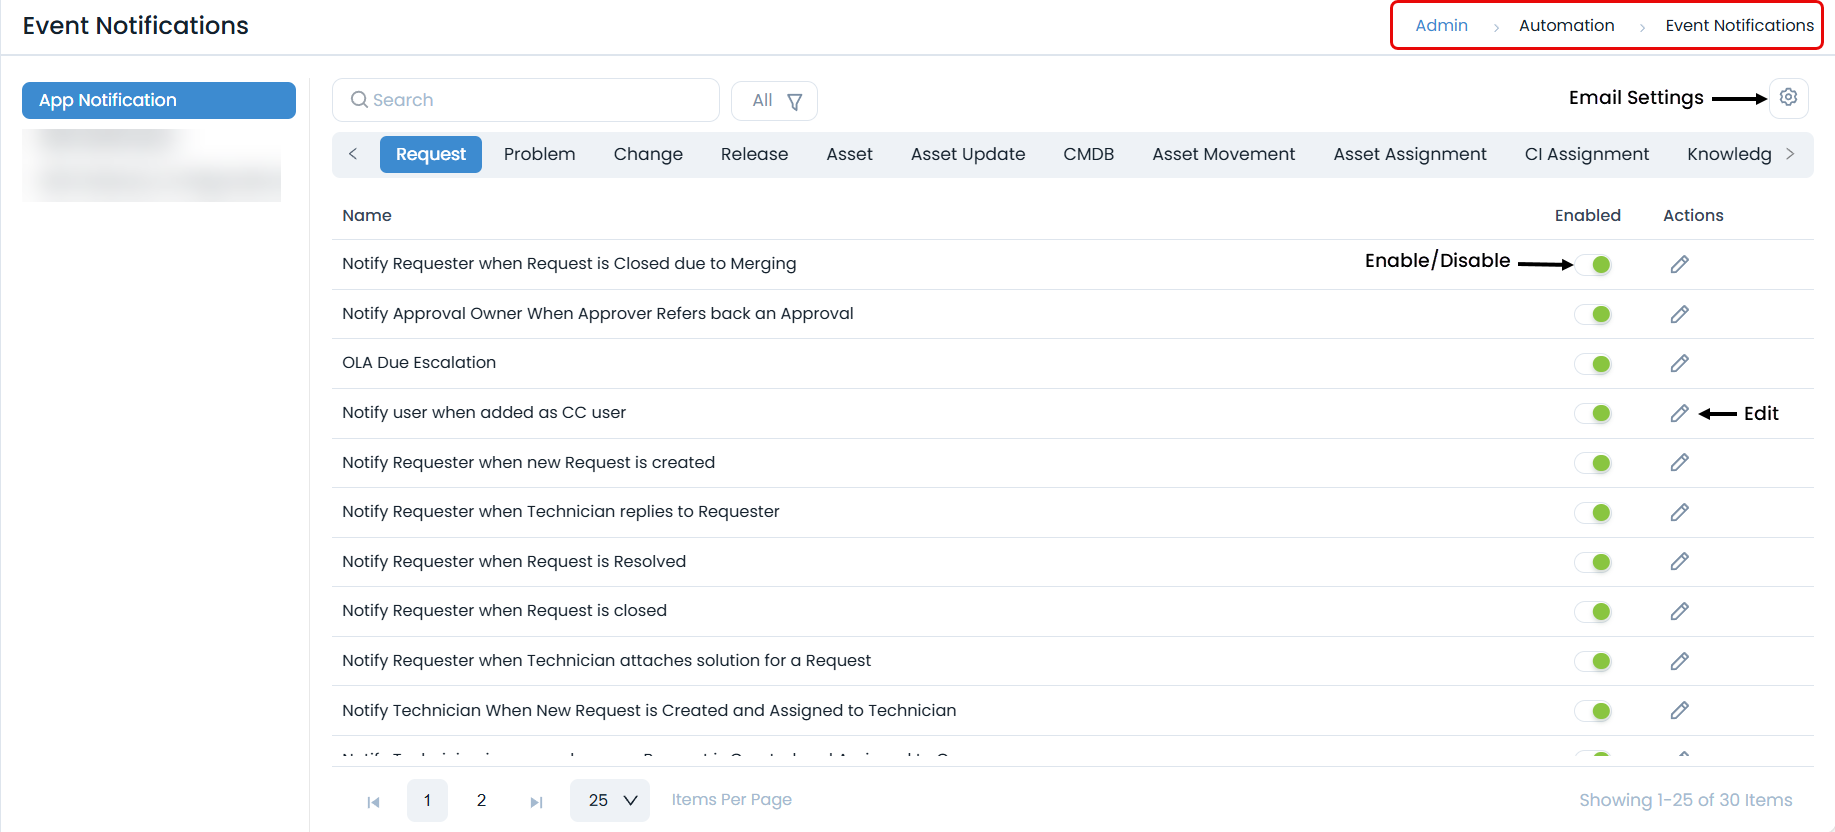1835x832 pixels.
Task: Edit 'new Request is created' notification
Action: [1679, 462]
